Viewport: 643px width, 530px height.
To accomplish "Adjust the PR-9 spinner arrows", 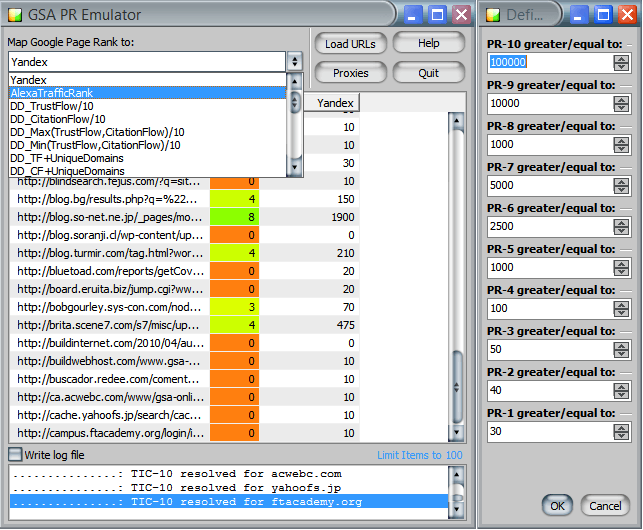I will coord(621,103).
